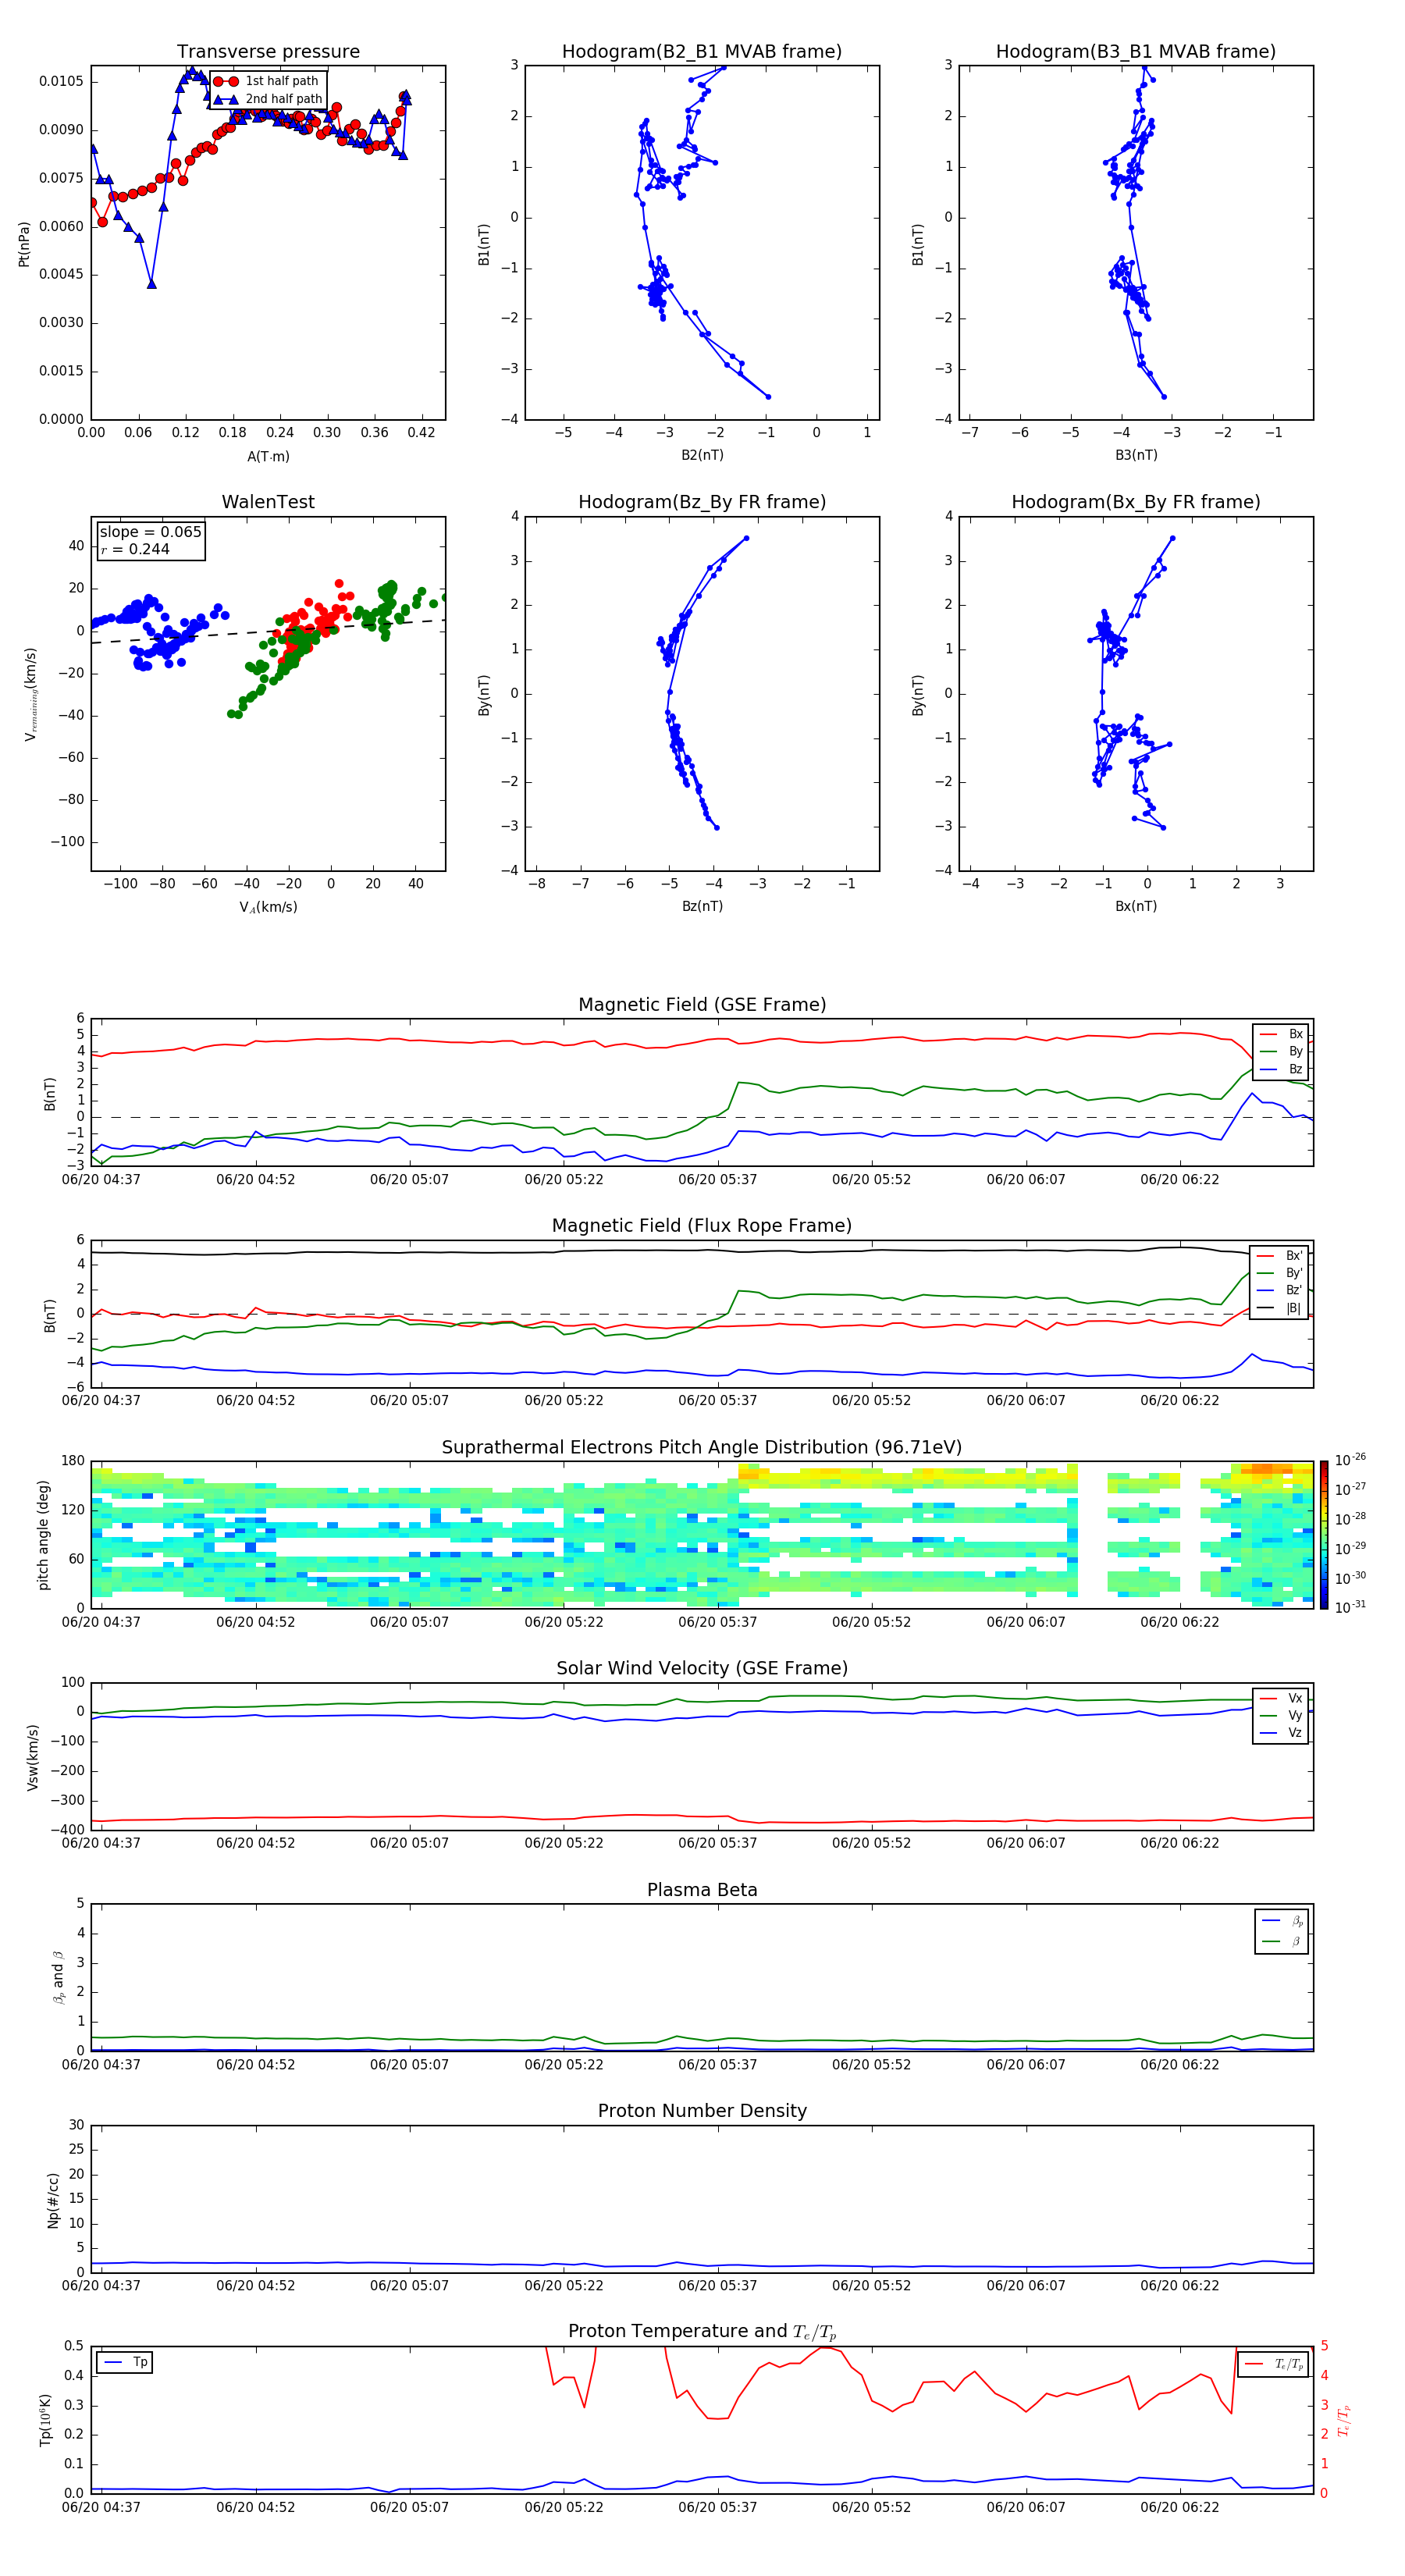Viewport: 1405px width, 2576px height.
Task: Click the 'Hodogram(B2_B1 MVAB frame)' title
Action: (702, 52)
